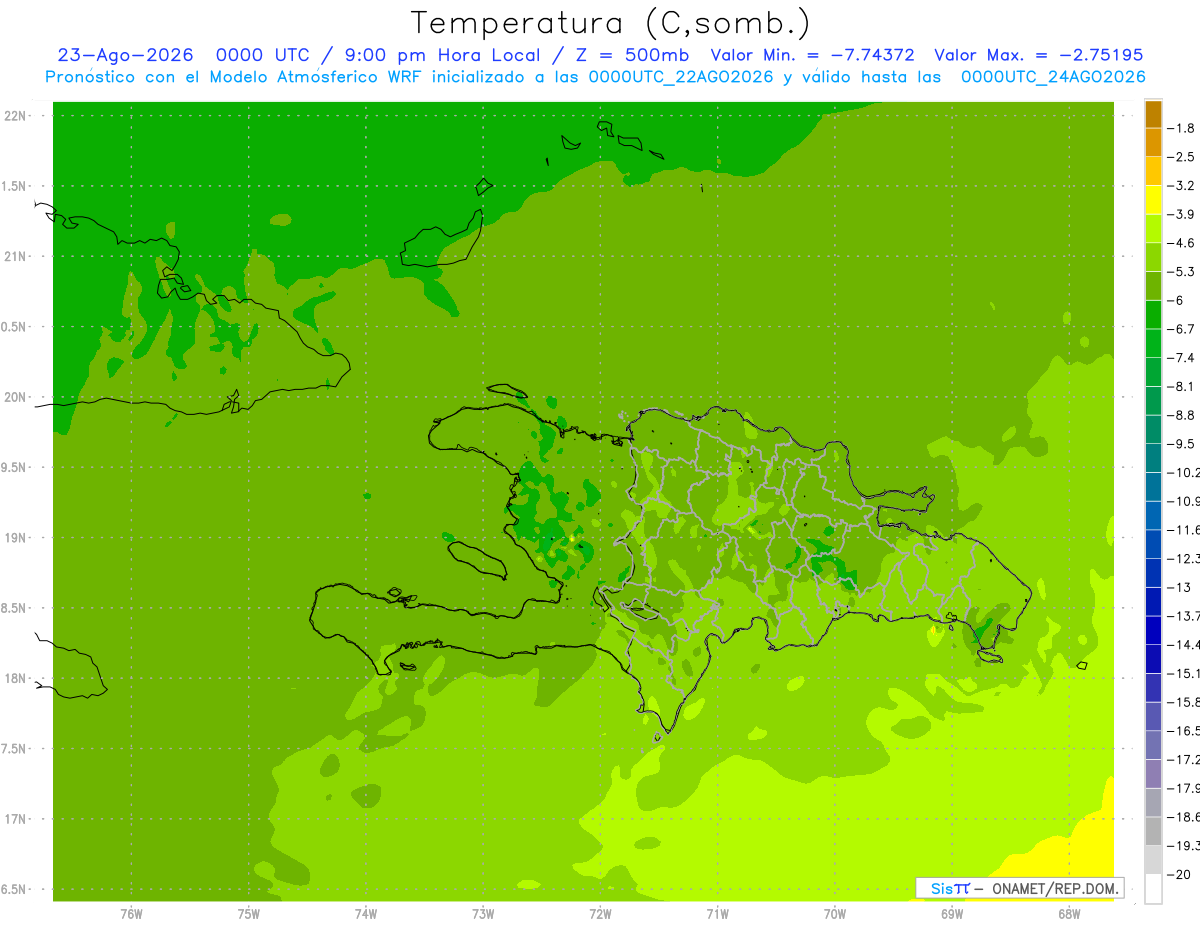Click the "0000UTC_22AGO2026" initialization time text
The width and height of the screenshot is (1200, 927).
tap(681, 77)
